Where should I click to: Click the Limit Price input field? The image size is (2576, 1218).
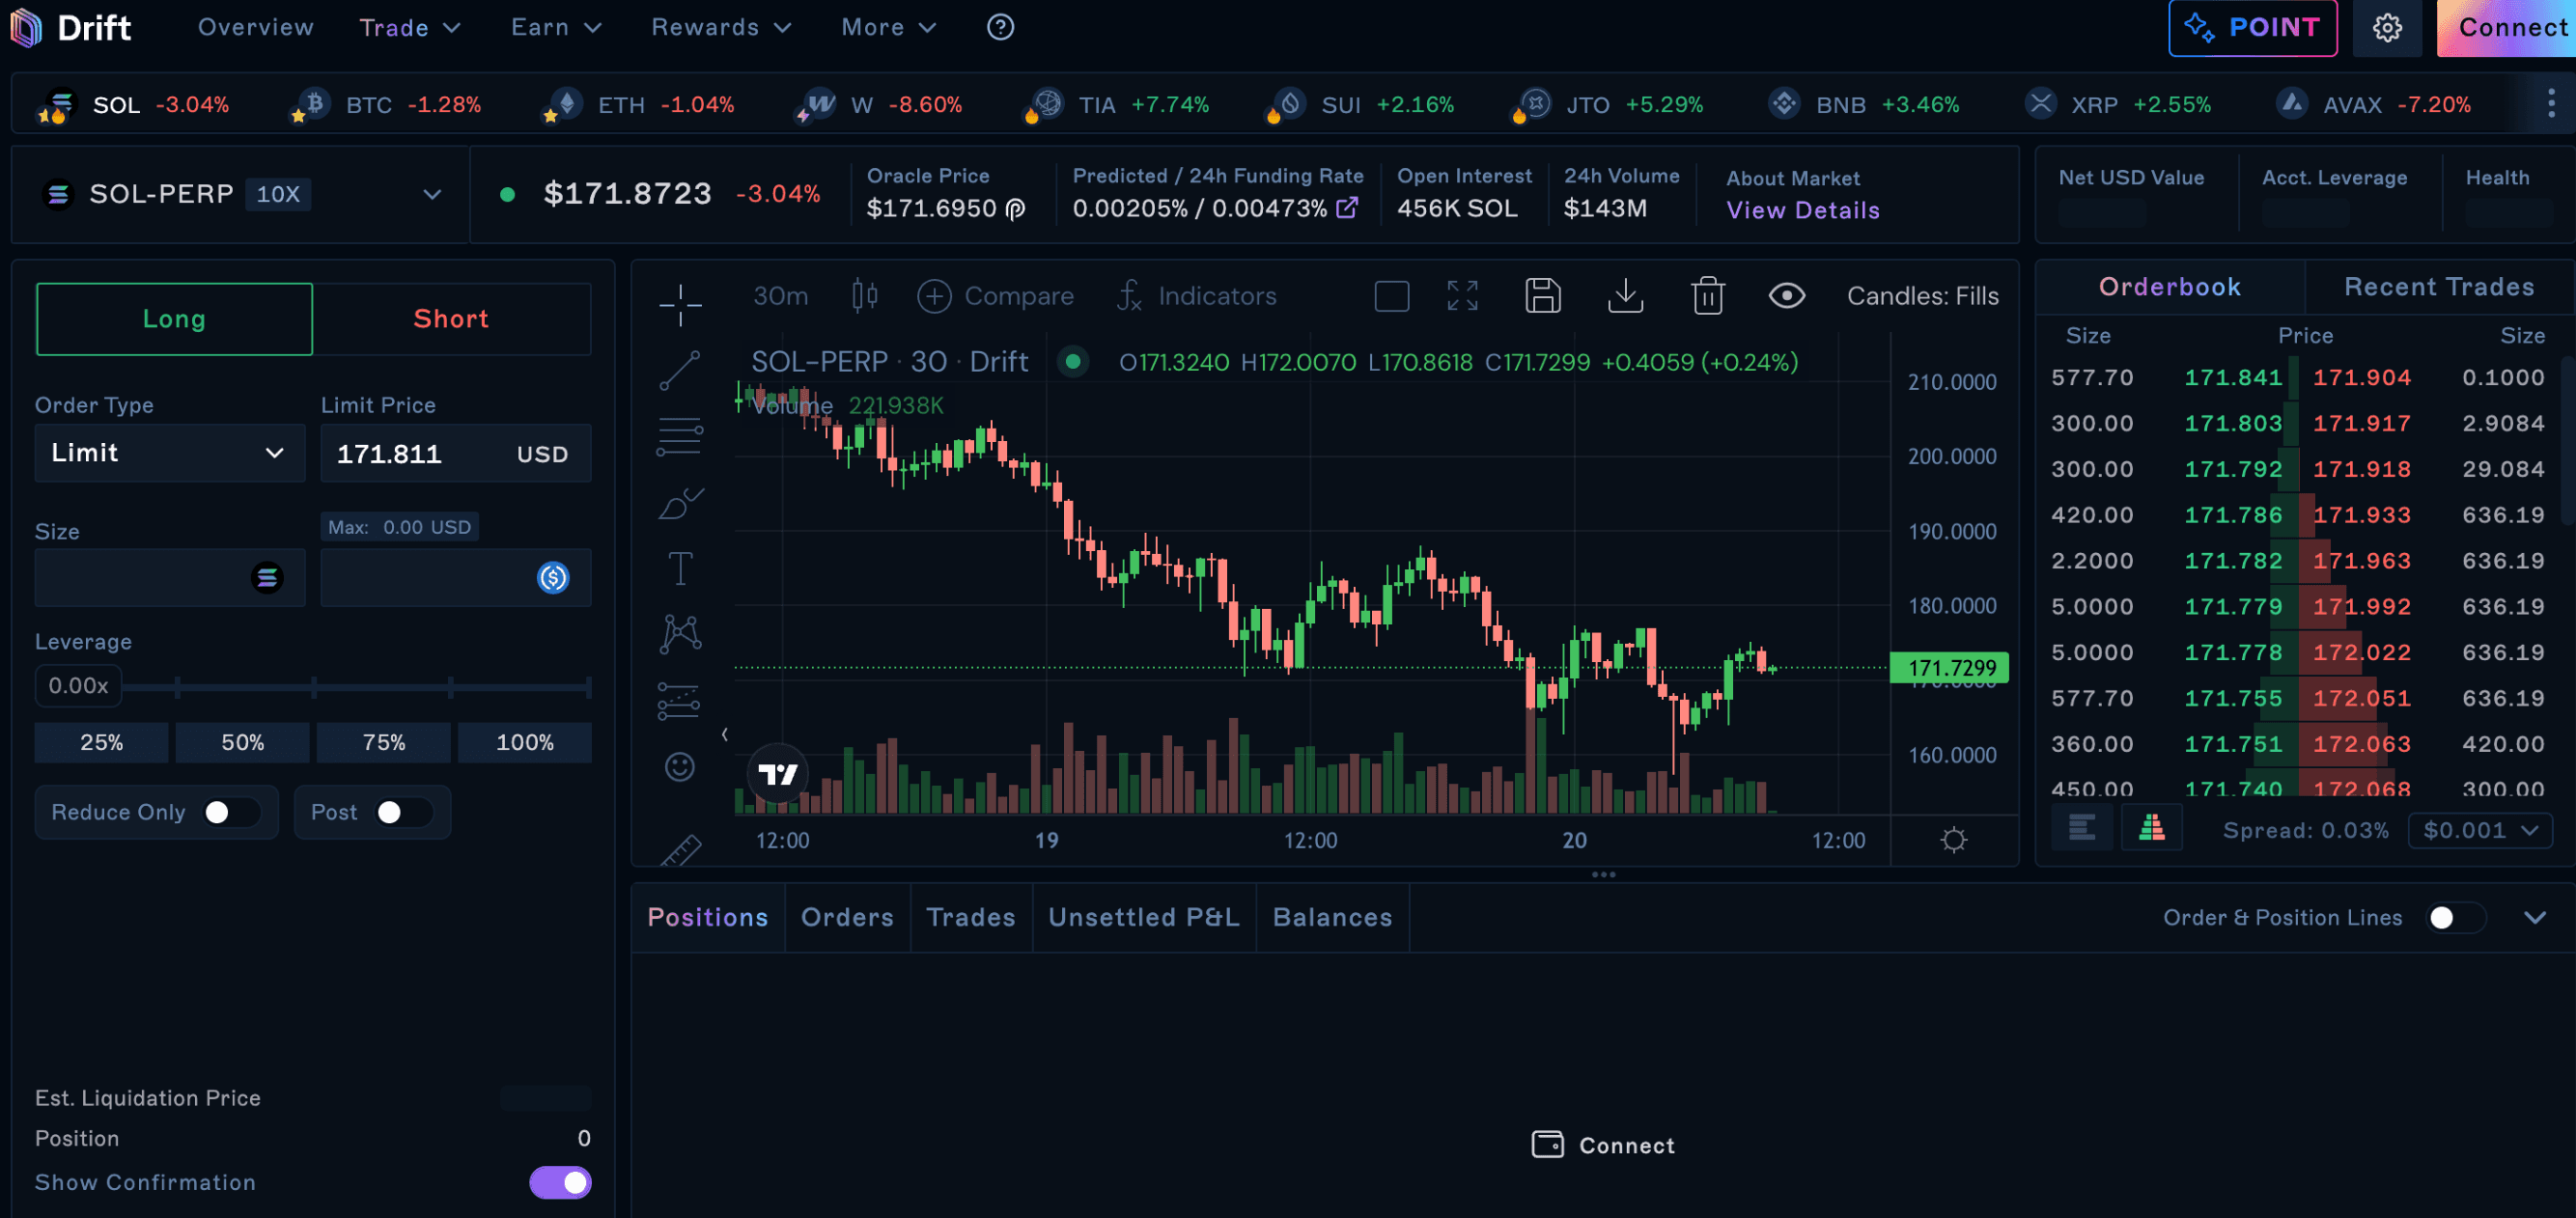[456, 453]
